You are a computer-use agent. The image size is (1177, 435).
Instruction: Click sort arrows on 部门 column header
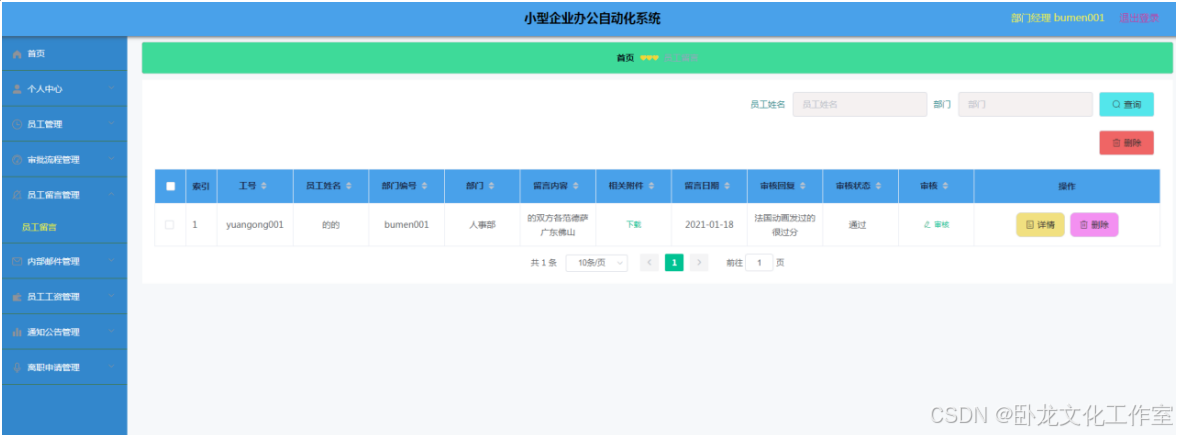491,186
